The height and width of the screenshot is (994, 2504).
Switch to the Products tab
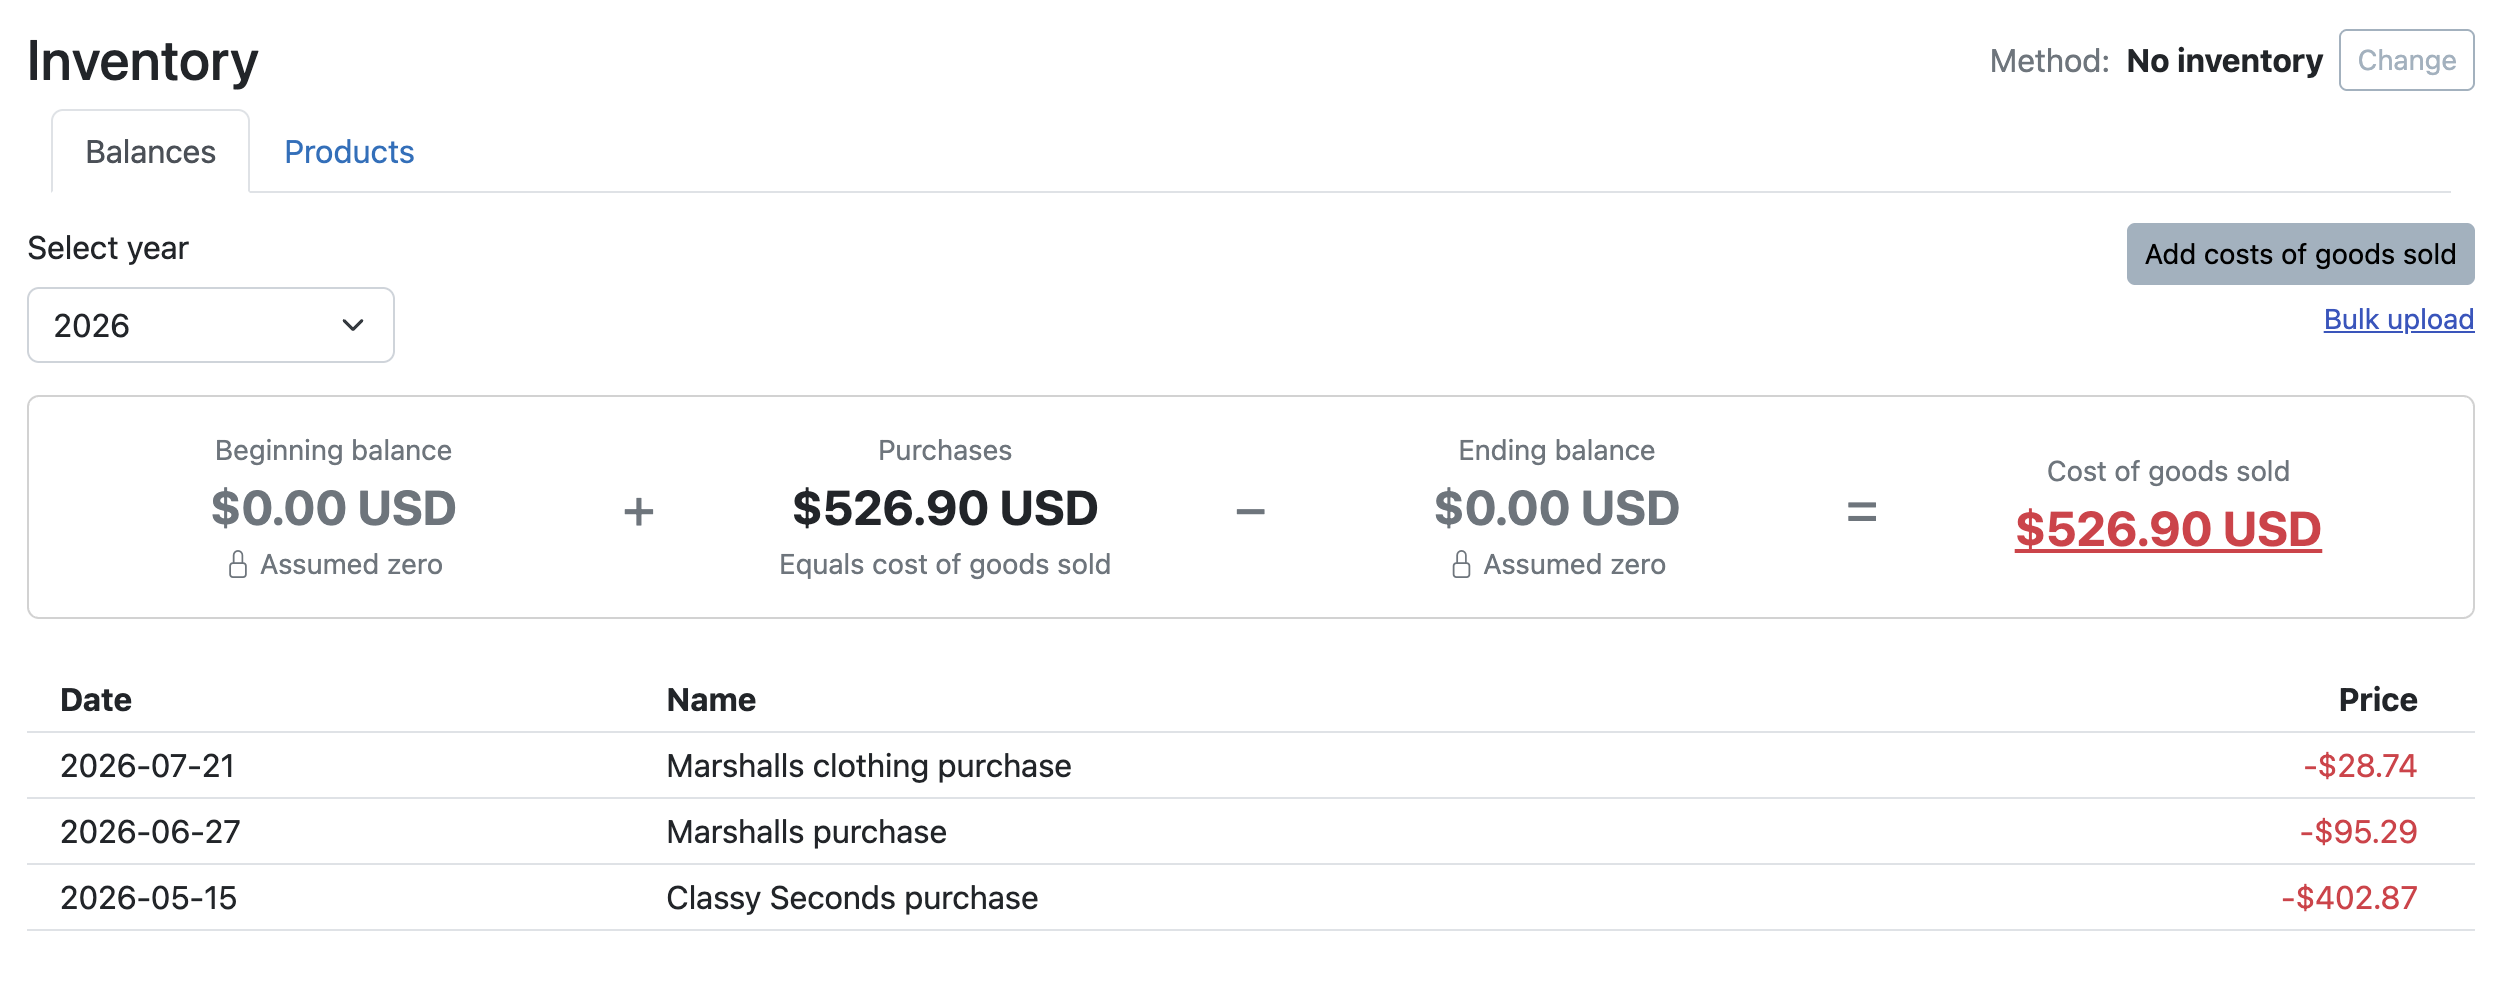point(349,152)
